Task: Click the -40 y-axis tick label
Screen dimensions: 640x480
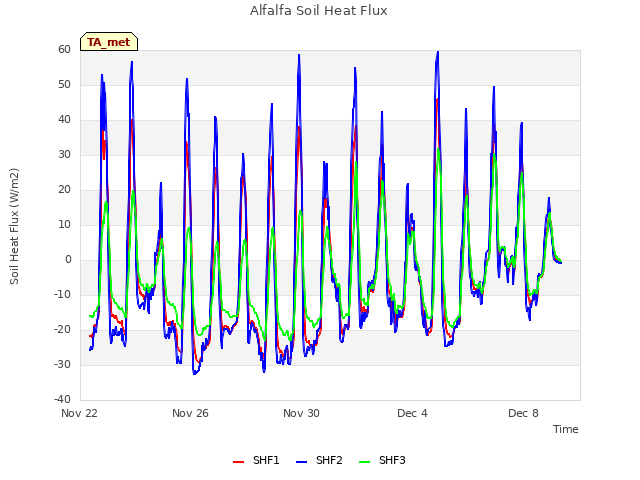Action: click(62, 399)
